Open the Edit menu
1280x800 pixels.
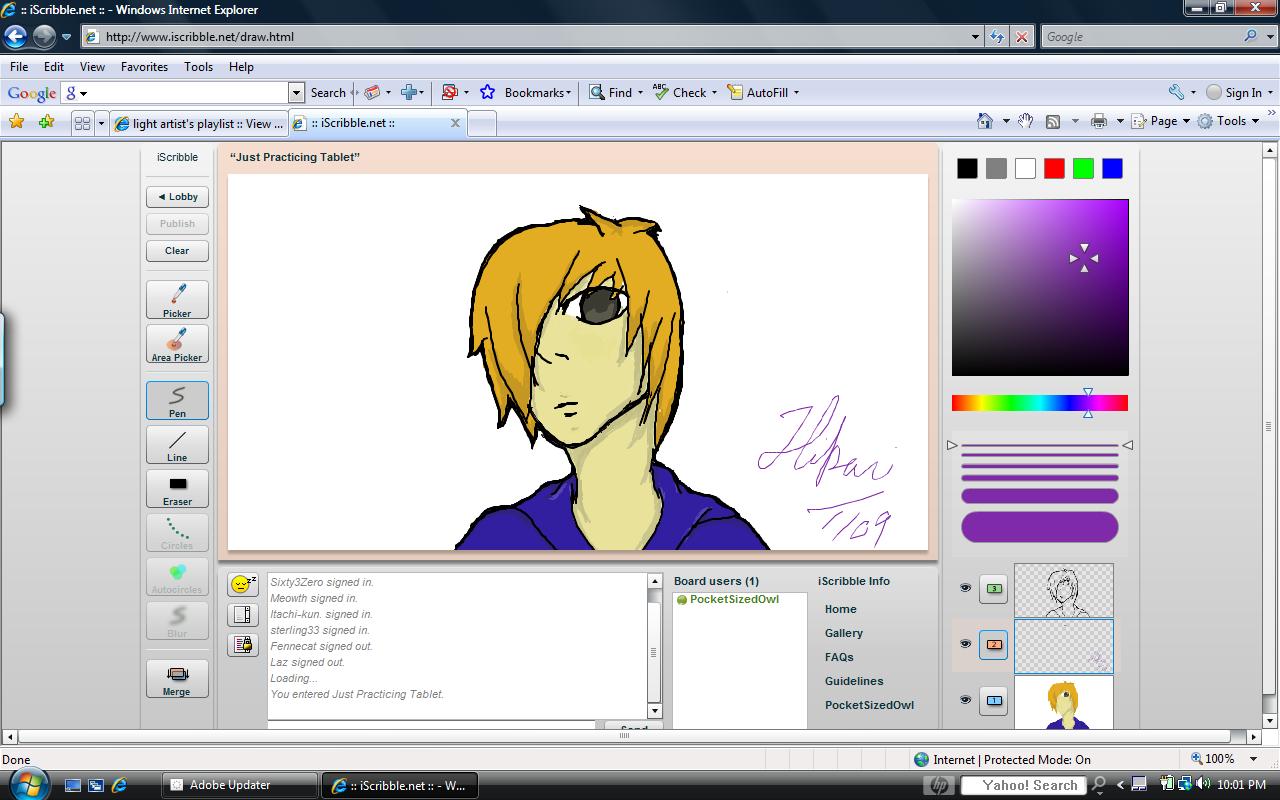tap(54, 67)
